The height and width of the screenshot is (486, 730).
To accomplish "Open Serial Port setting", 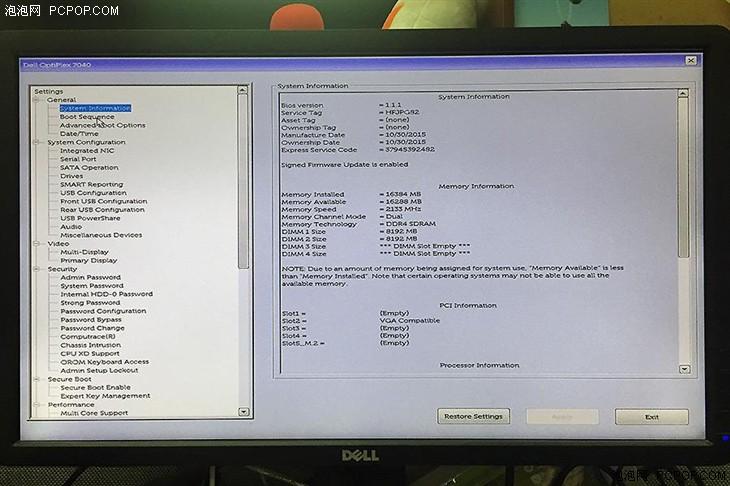I will [78, 159].
